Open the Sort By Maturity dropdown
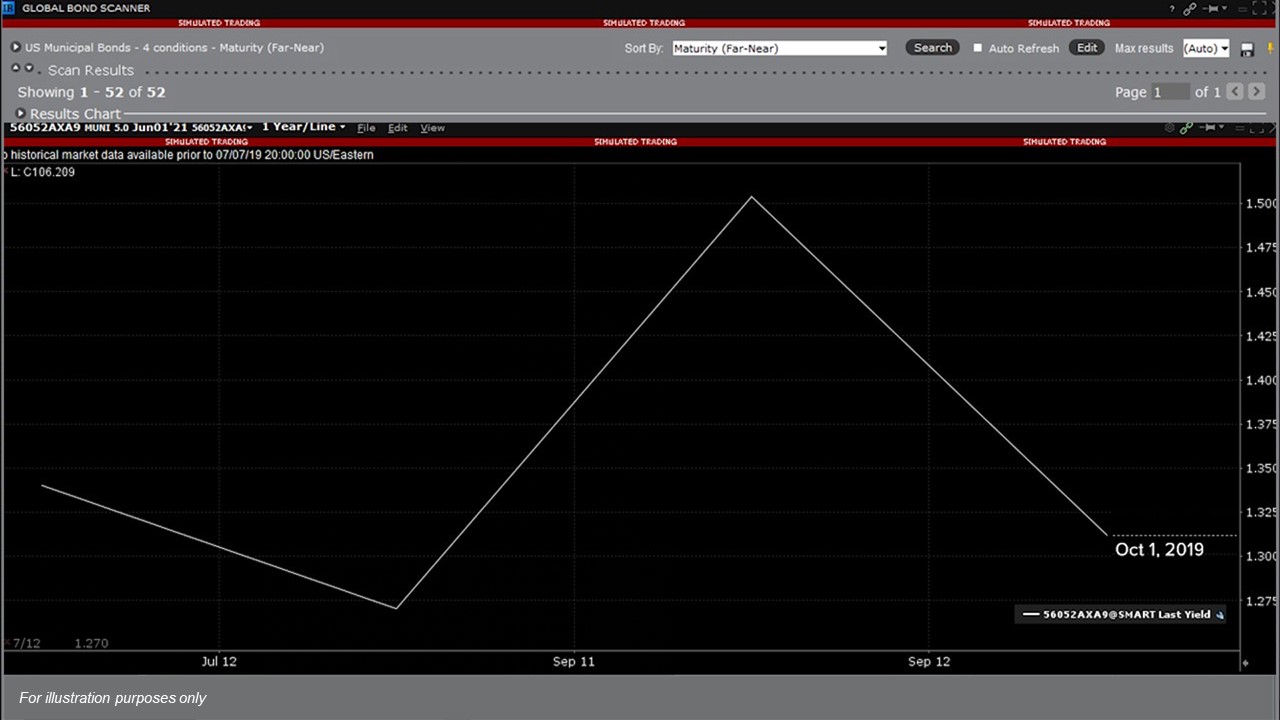1280x720 pixels. [779, 48]
